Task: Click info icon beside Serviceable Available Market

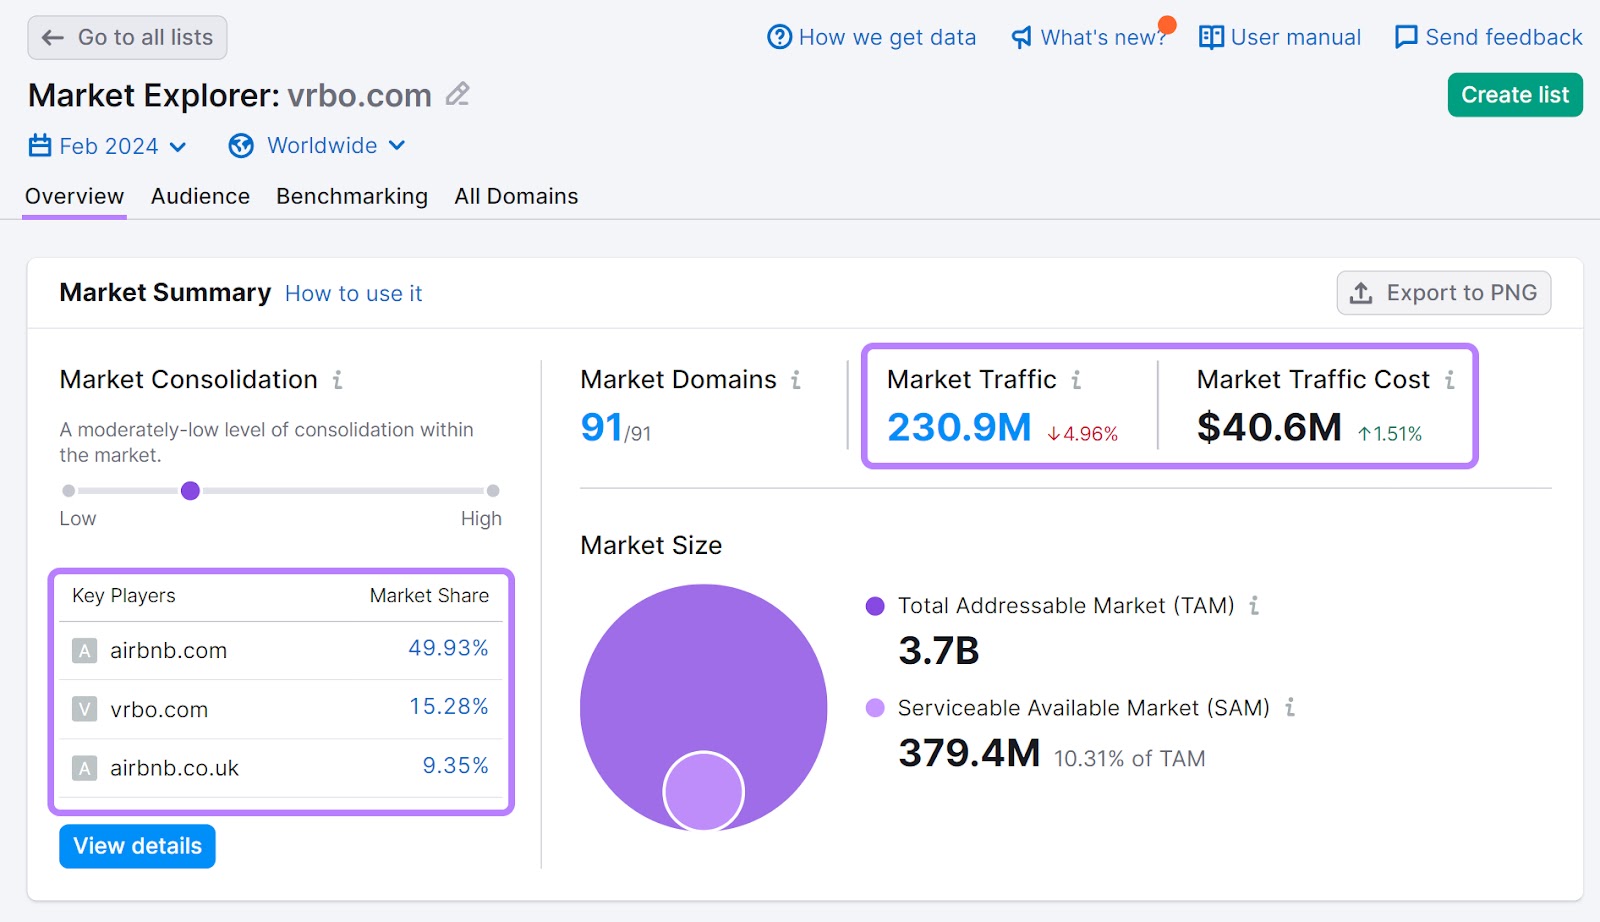Action: click(x=1290, y=708)
